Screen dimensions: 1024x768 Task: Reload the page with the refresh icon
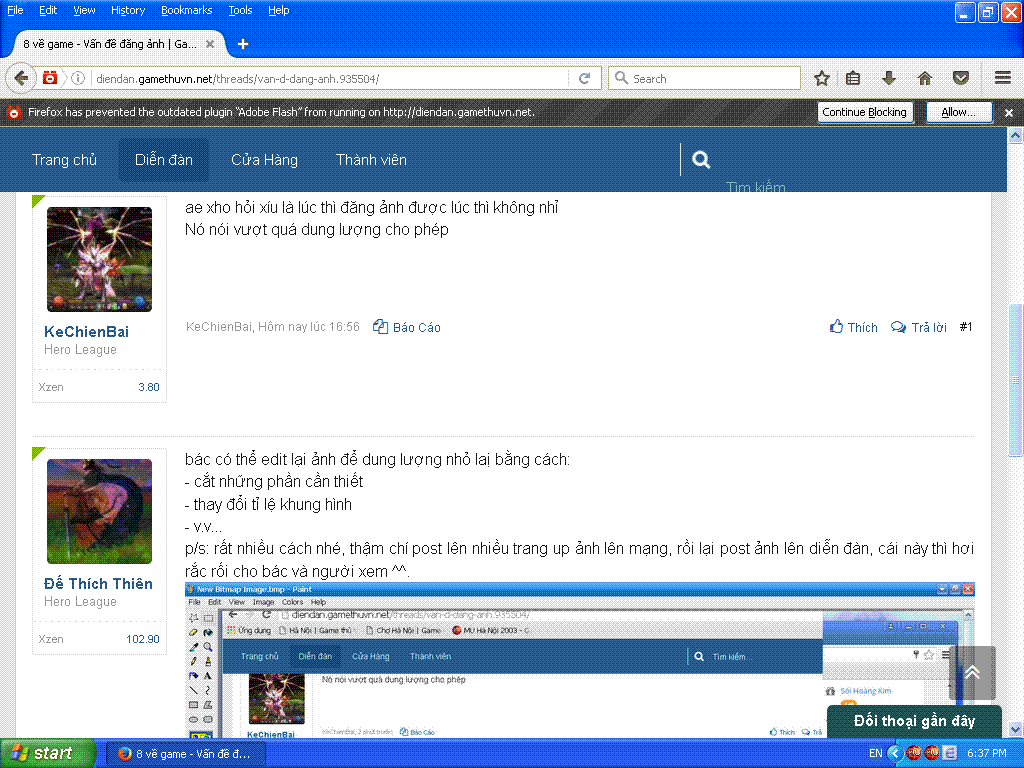pos(584,78)
